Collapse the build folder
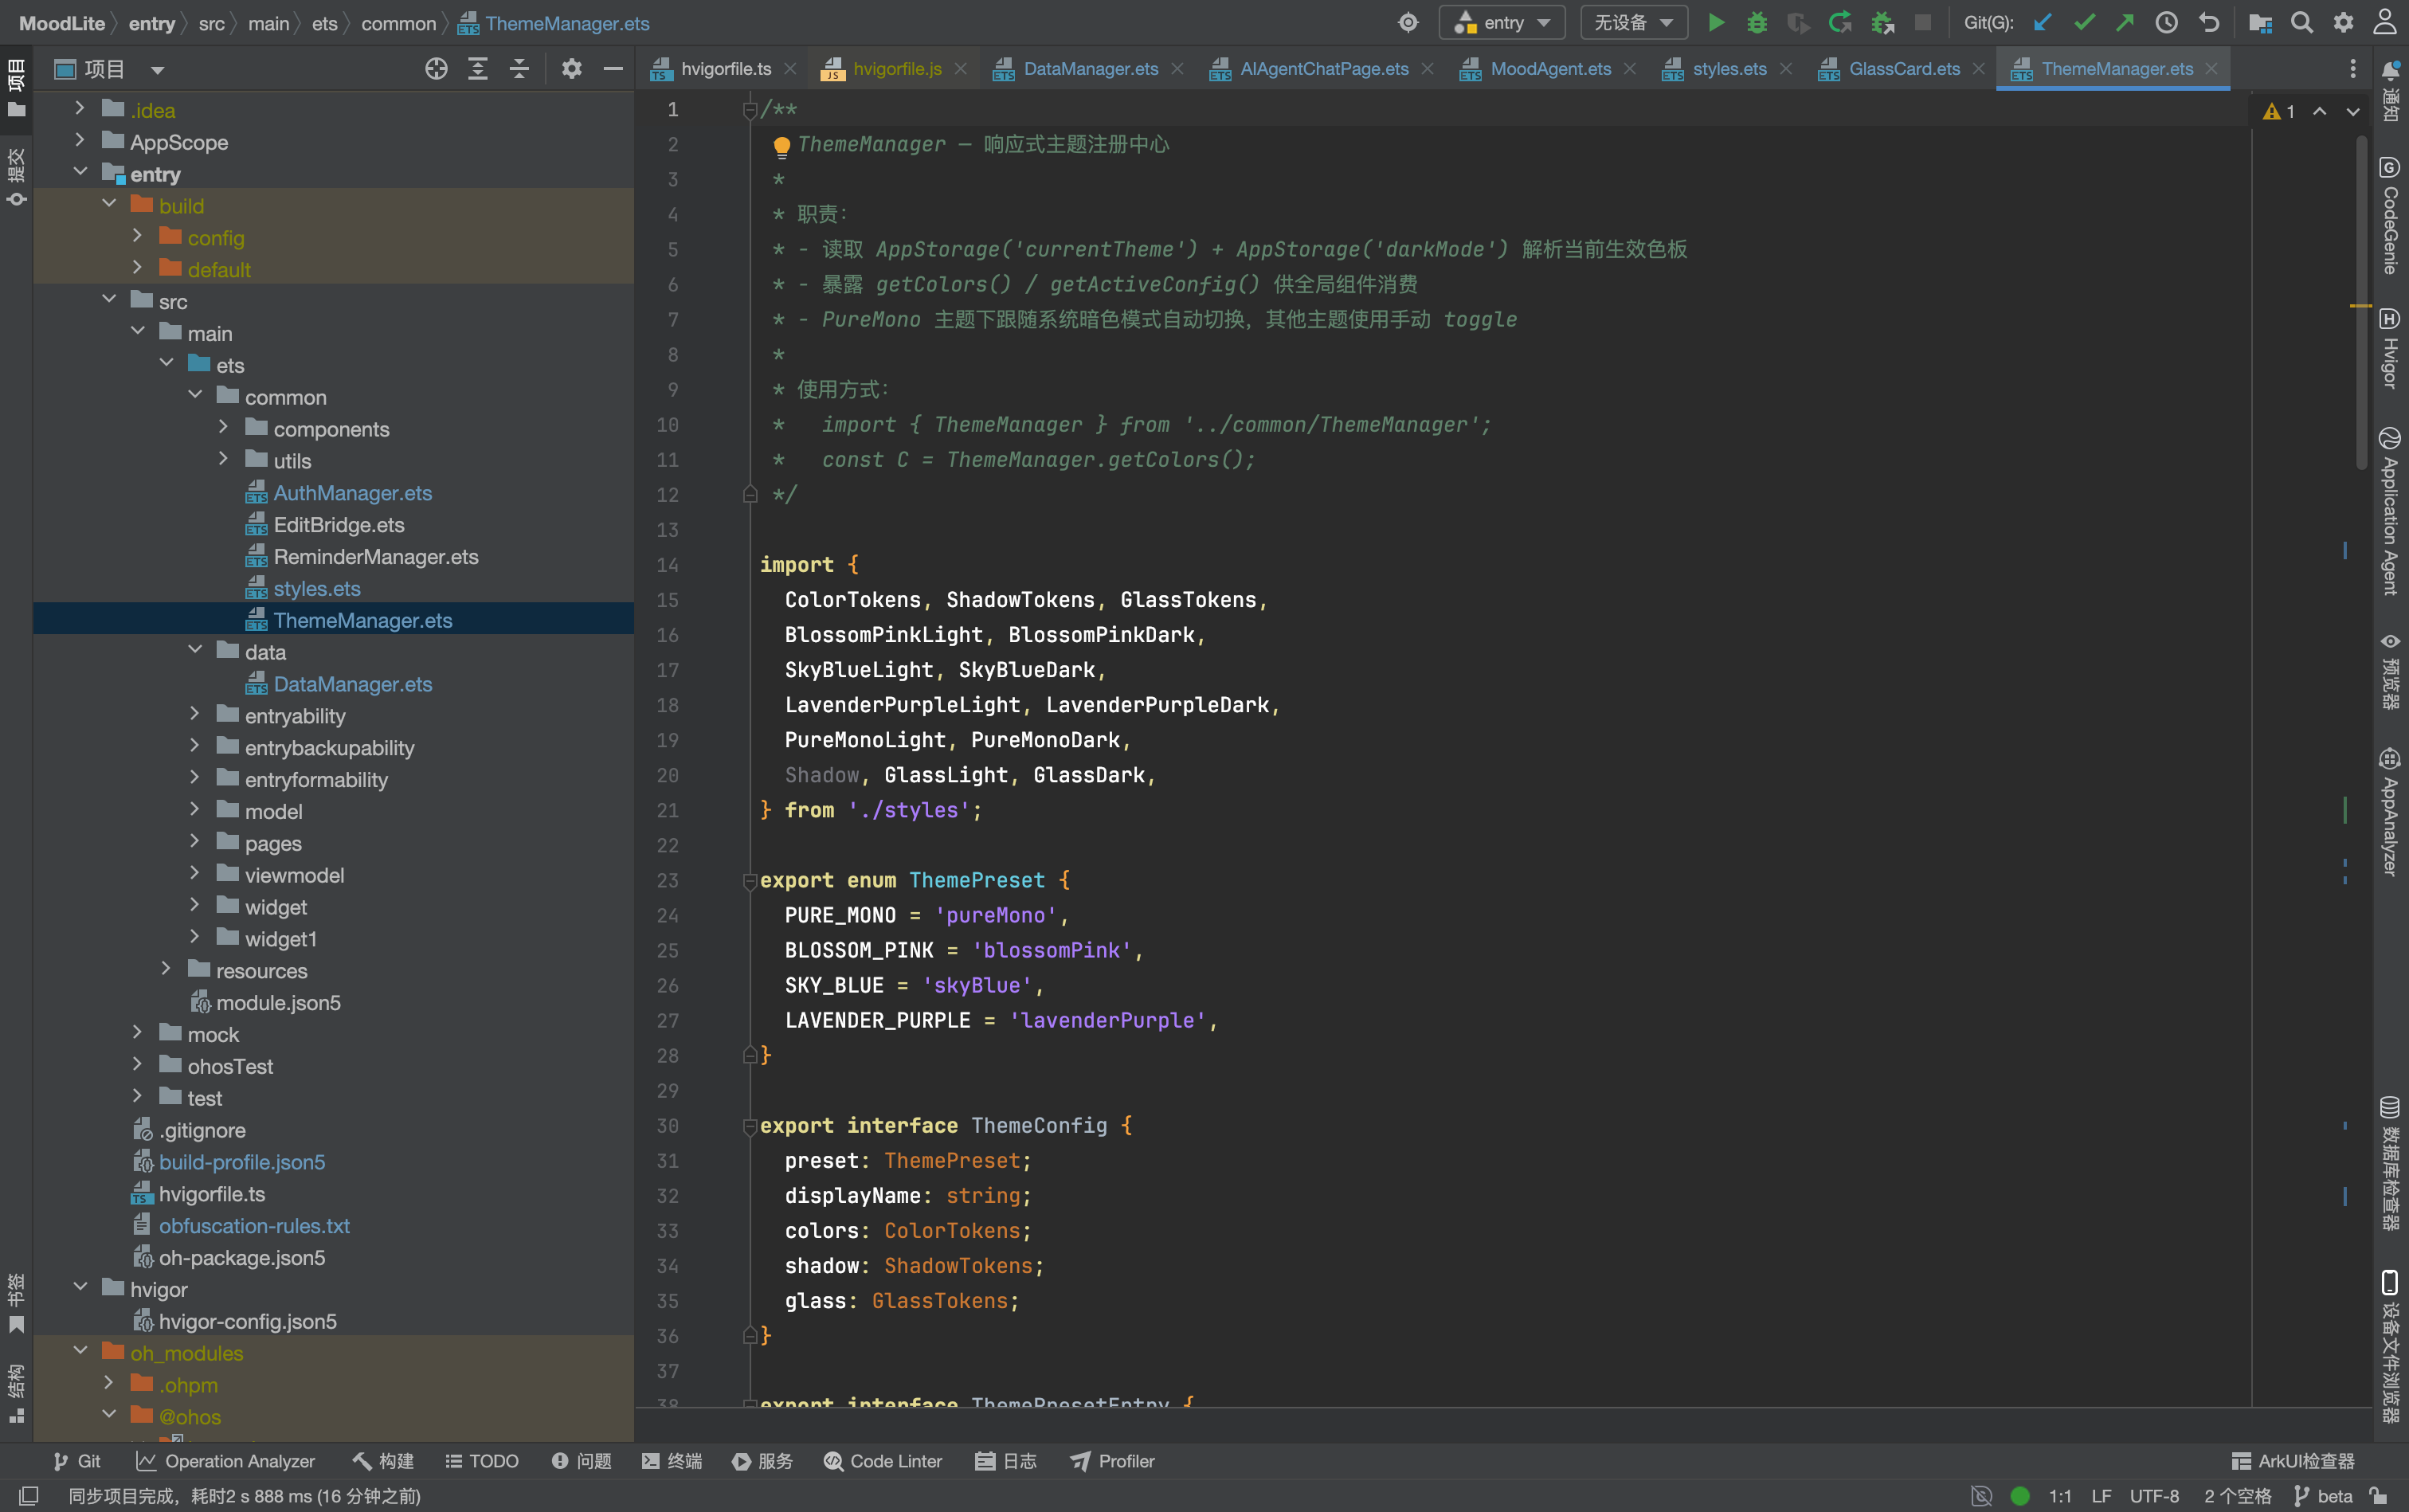The width and height of the screenshot is (2409, 1512). point(109,204)
